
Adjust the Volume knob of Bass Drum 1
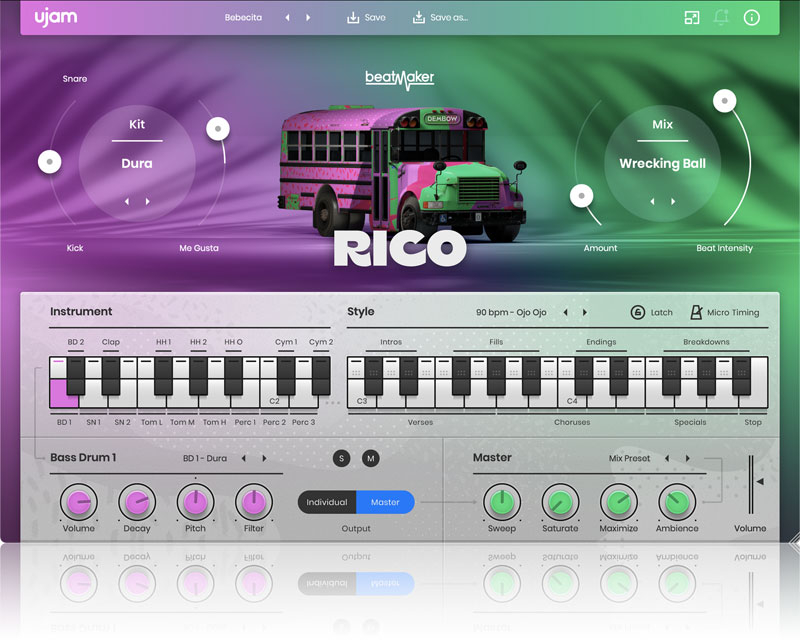click(x=79, y=502)
